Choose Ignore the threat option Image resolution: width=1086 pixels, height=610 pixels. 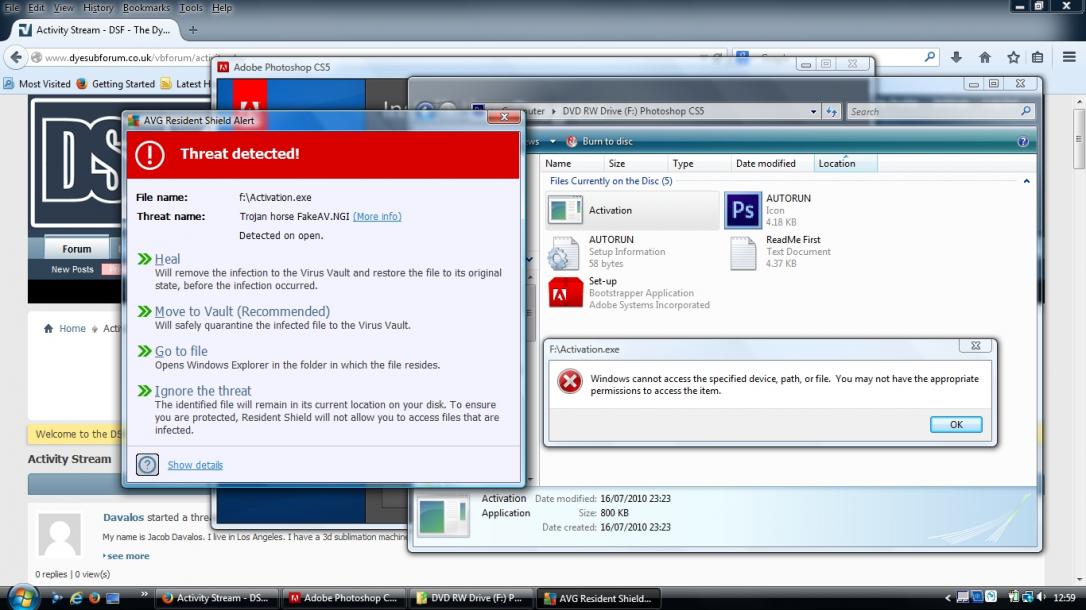click(202, 391)
